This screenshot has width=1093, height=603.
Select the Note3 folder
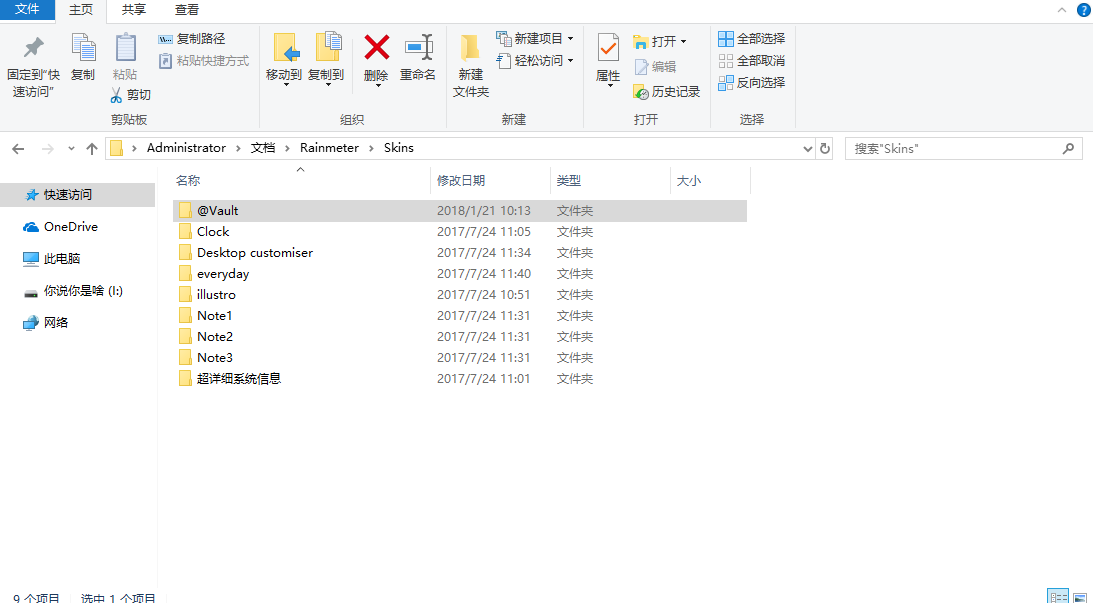[x=459, y=357]
